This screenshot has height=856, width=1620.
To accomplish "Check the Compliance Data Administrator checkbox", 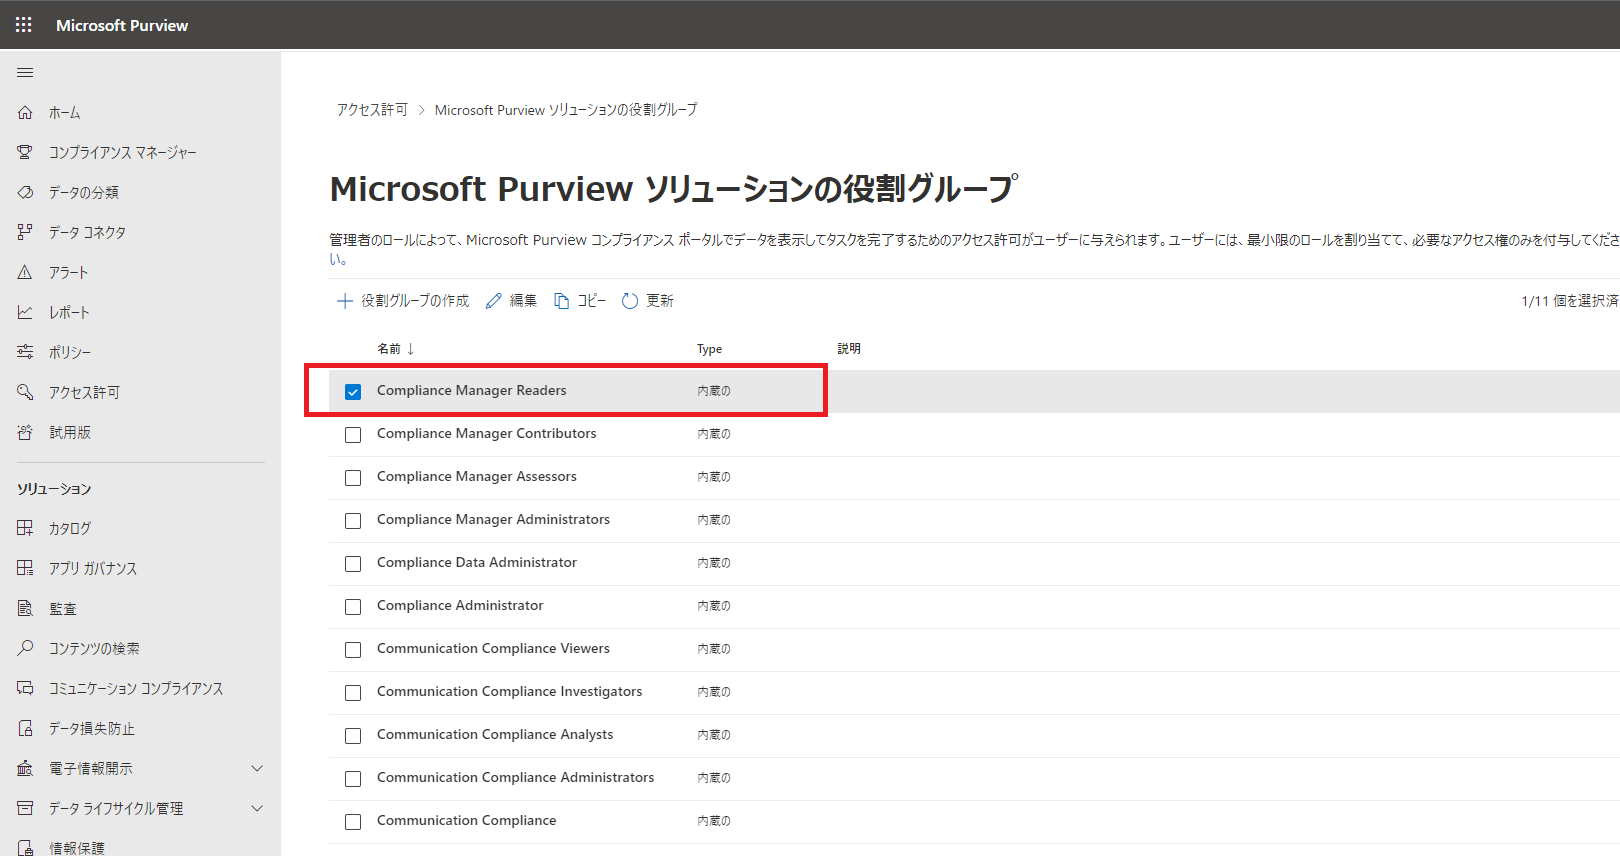I will pos(353,564).
